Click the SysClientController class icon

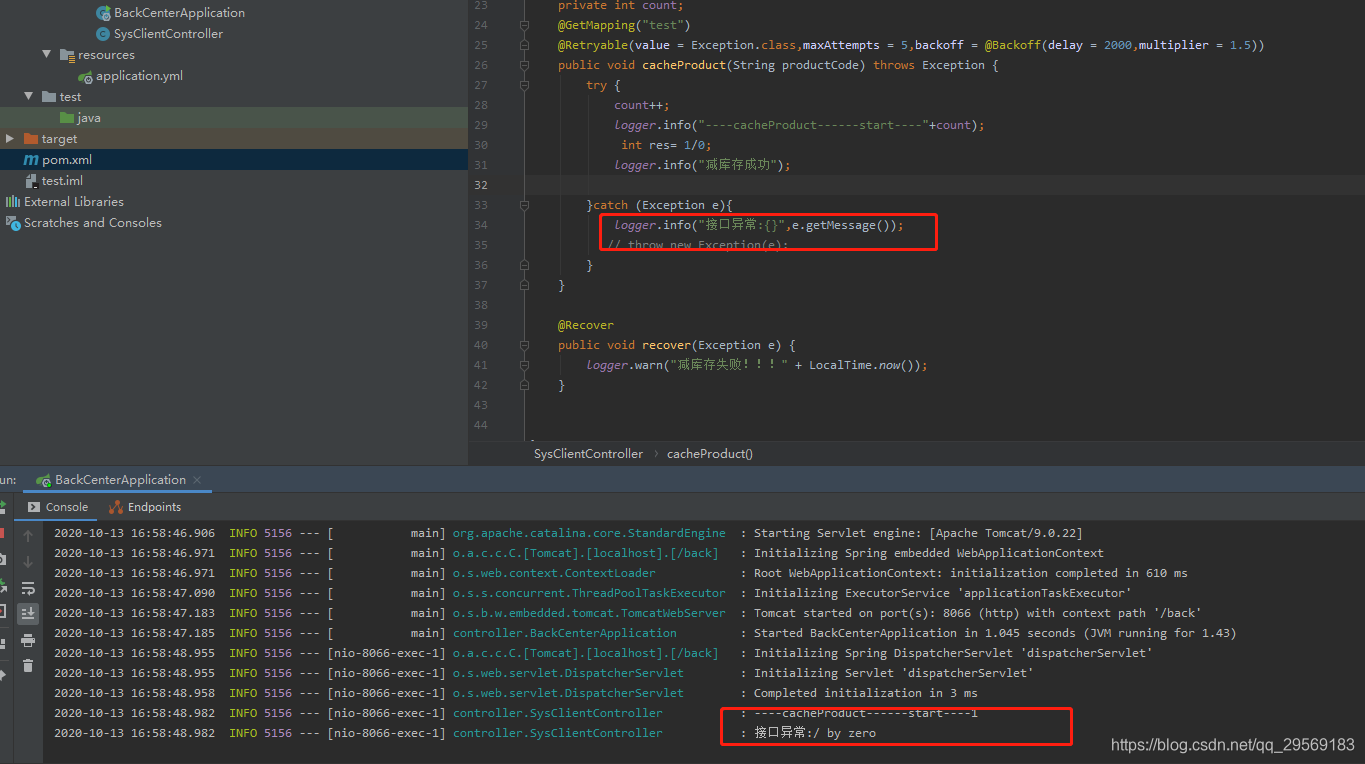(x=101, y=33)
